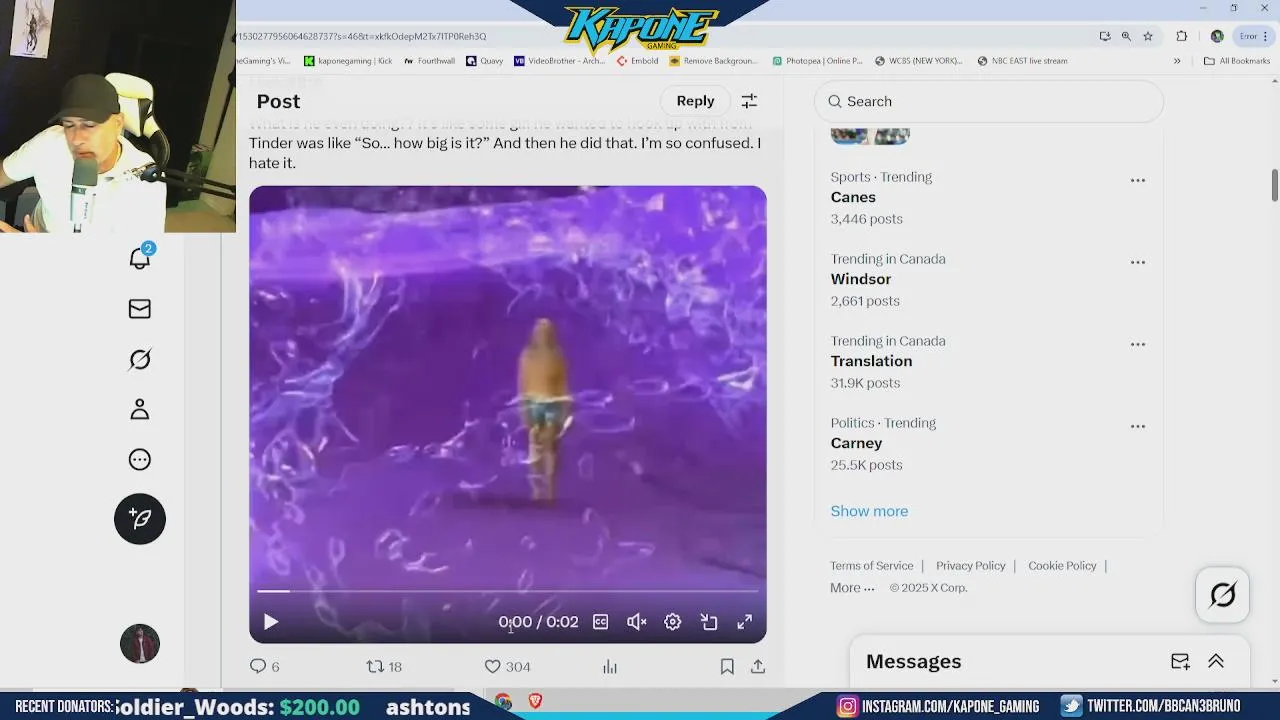1280x720 pixels.
Task: Click the page vertical scrollbar thumb
Action: [1274, 184]
